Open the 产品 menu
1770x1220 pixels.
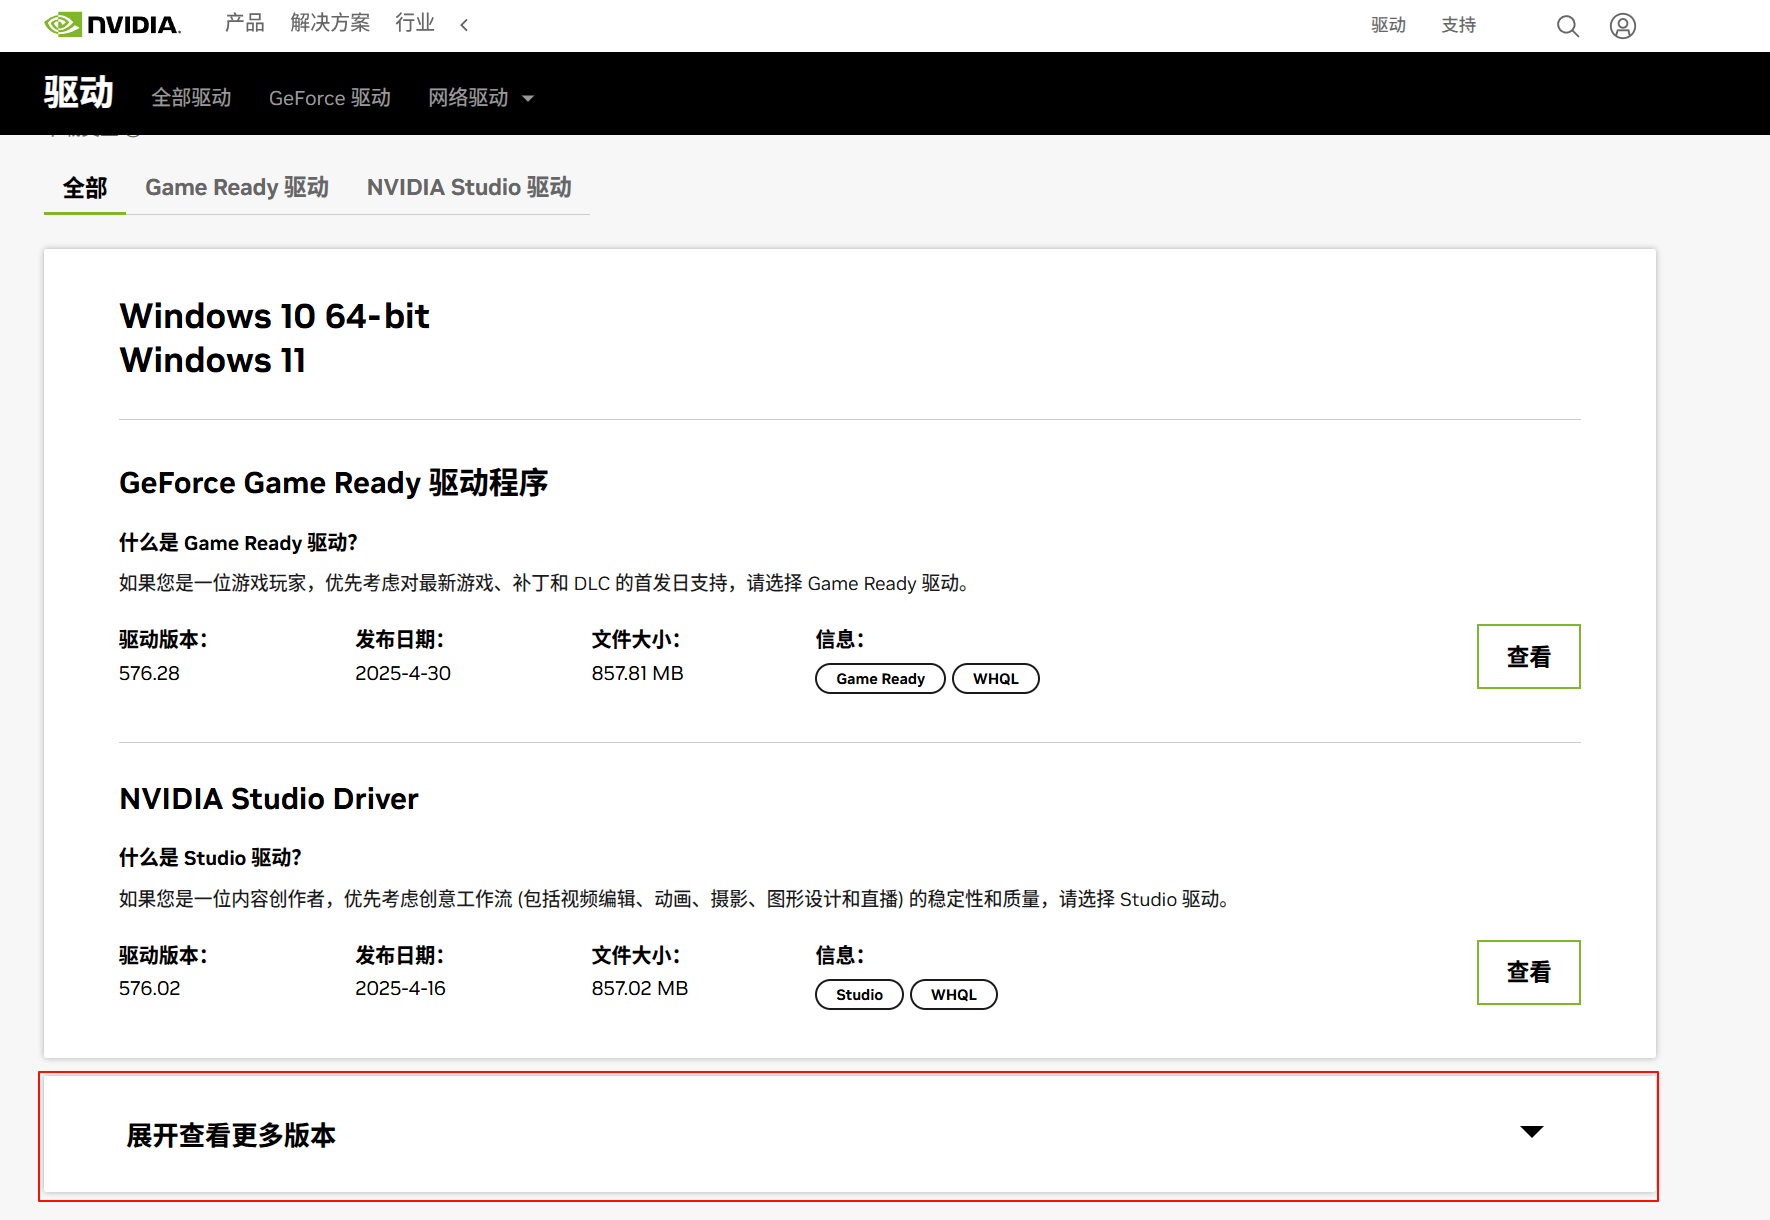pyautogui.click(x=245, y=23)
